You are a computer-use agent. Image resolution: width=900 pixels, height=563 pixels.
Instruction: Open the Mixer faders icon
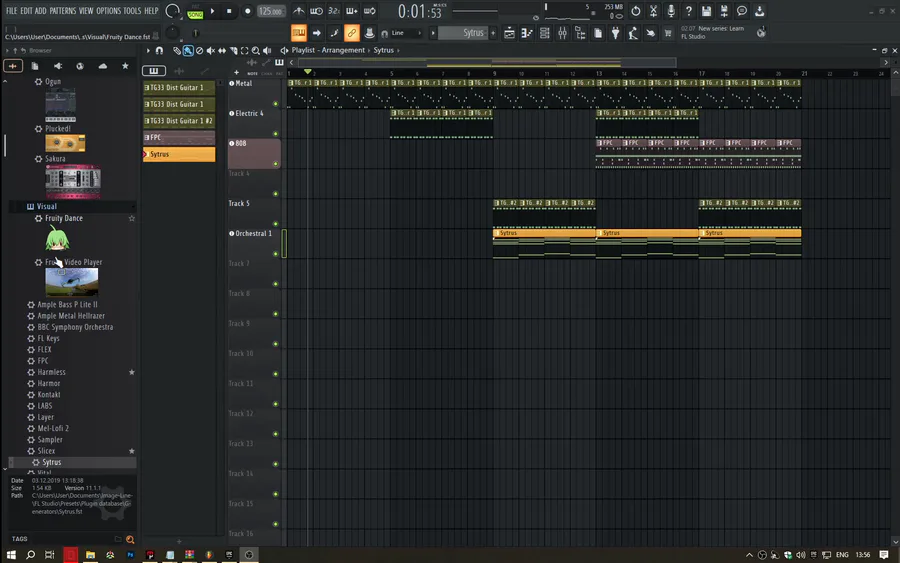562,33
